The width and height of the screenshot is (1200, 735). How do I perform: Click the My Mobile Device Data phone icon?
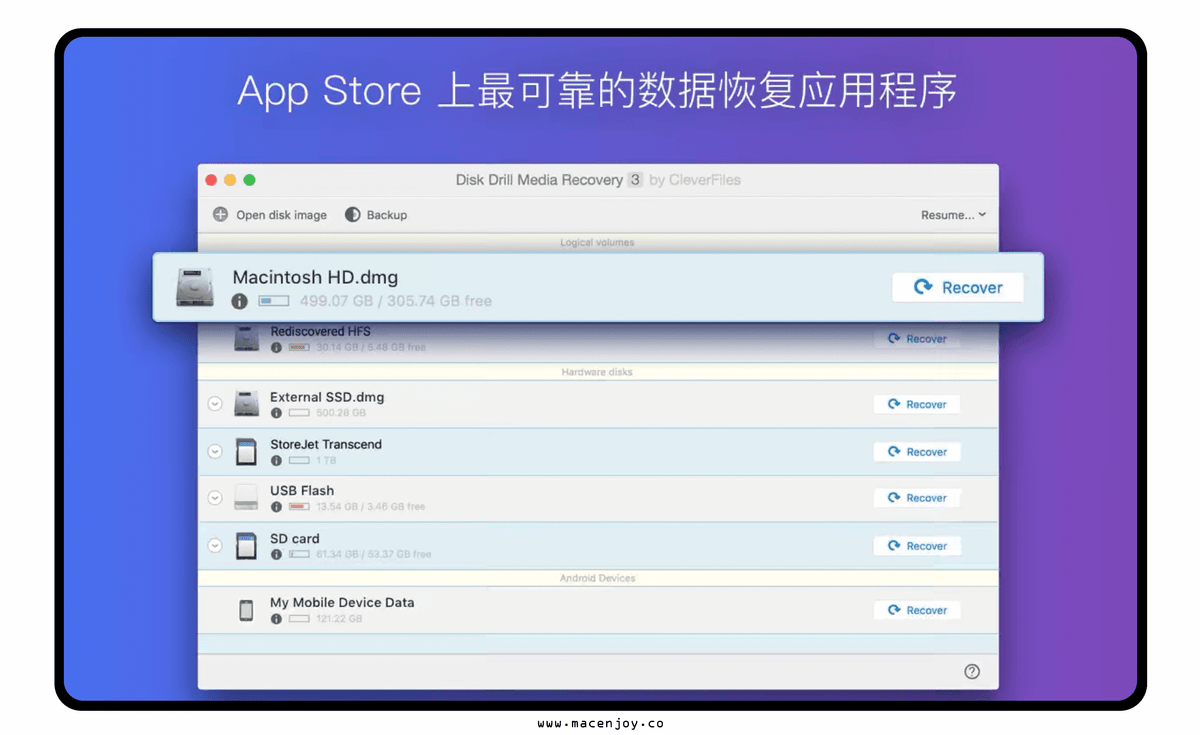coord(246,610)
